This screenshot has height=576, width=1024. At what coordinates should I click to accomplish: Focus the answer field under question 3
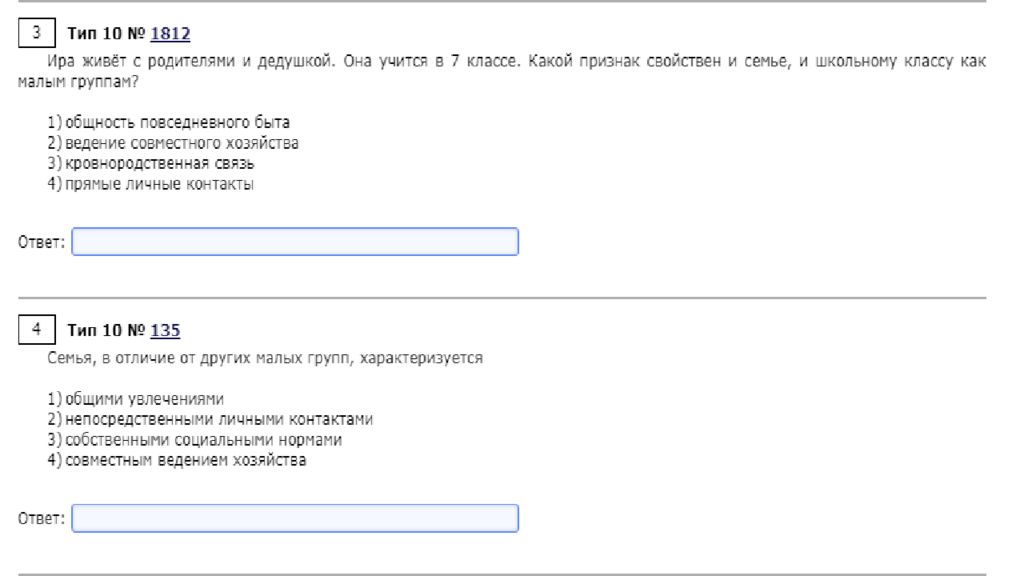pyautogui.click(x=295, y=242)
